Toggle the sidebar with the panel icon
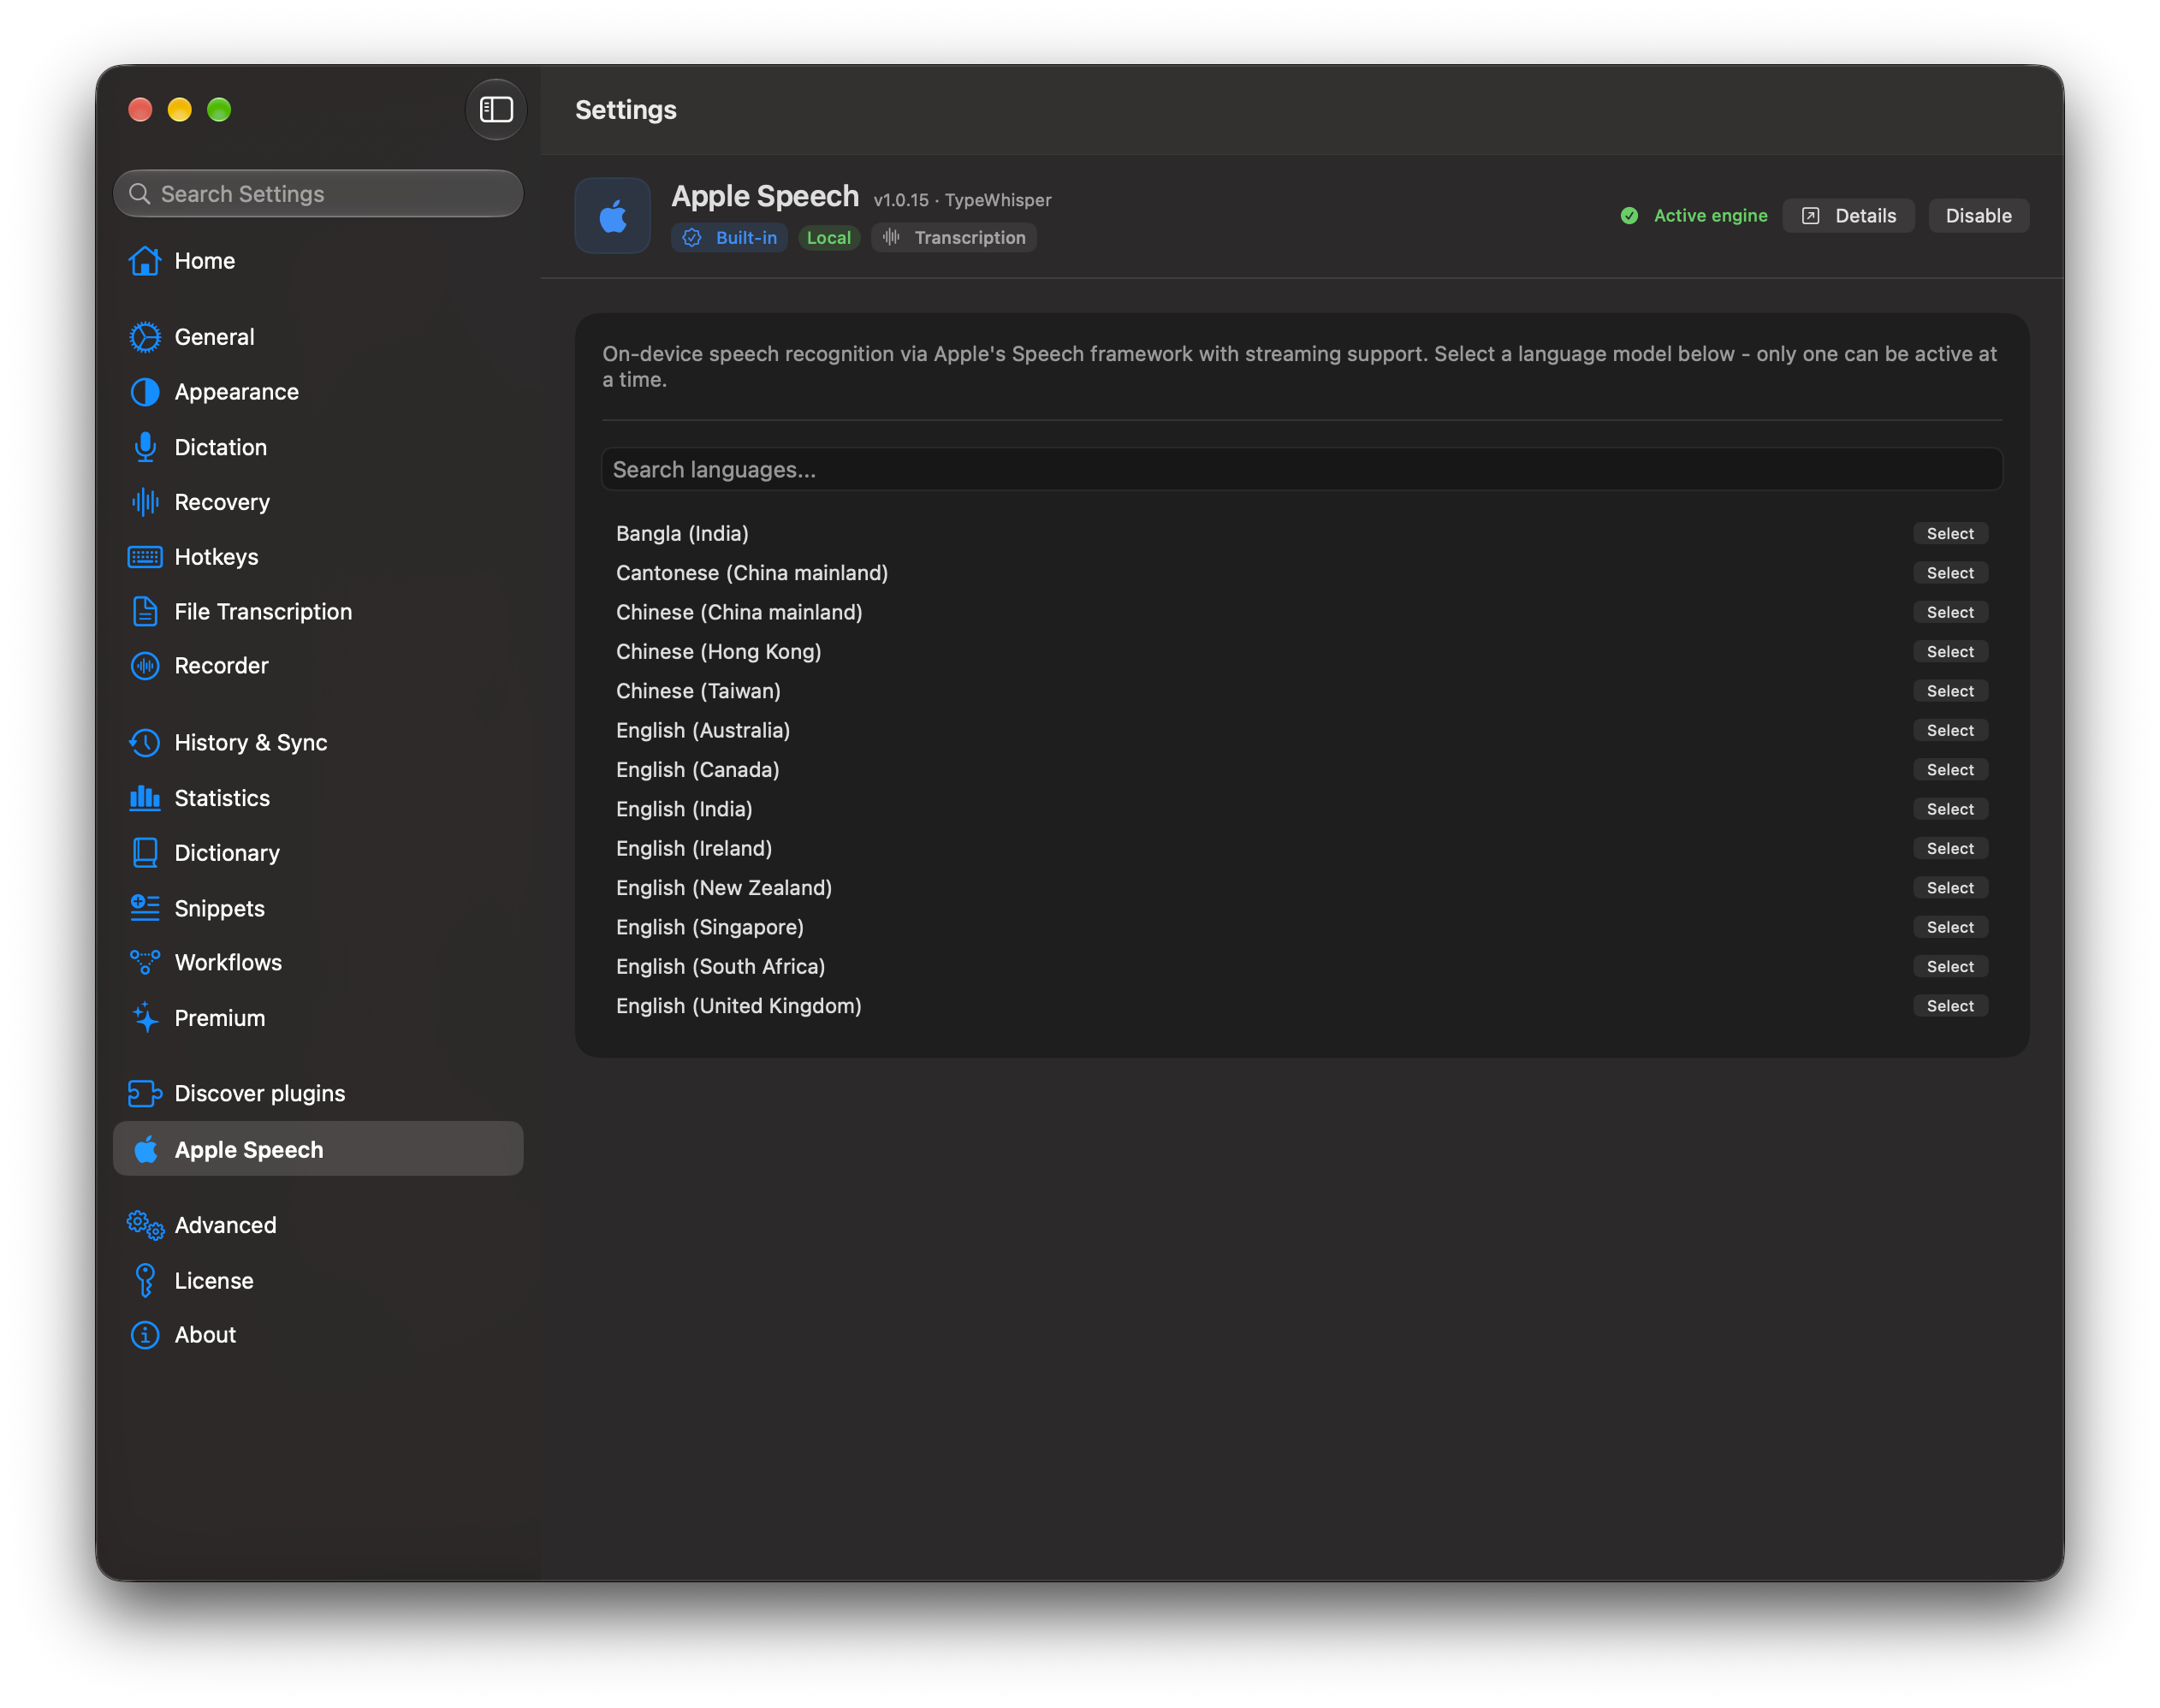The width and height of the screenshot is (2160, 1708). [496, 109]
